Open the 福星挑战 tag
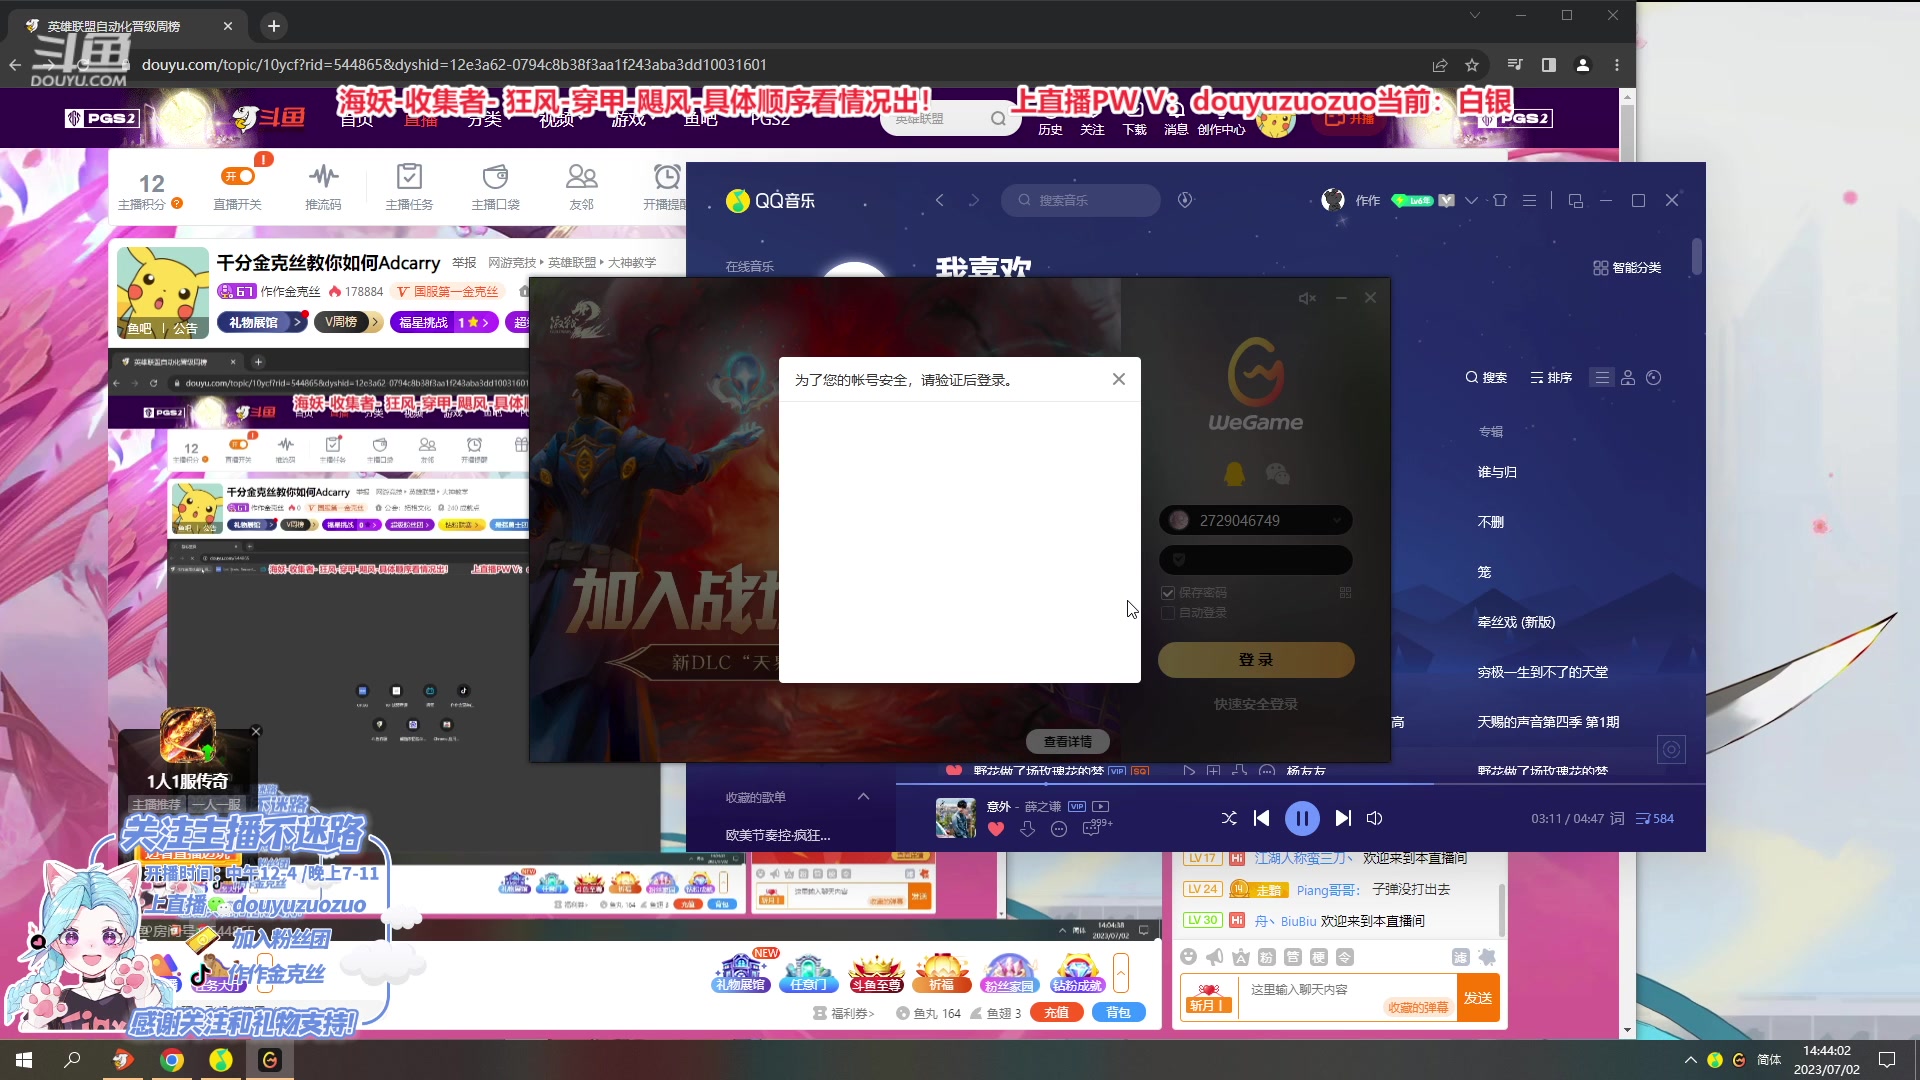The width and height of the screenshot is (1920, 1080). (444, 322)
